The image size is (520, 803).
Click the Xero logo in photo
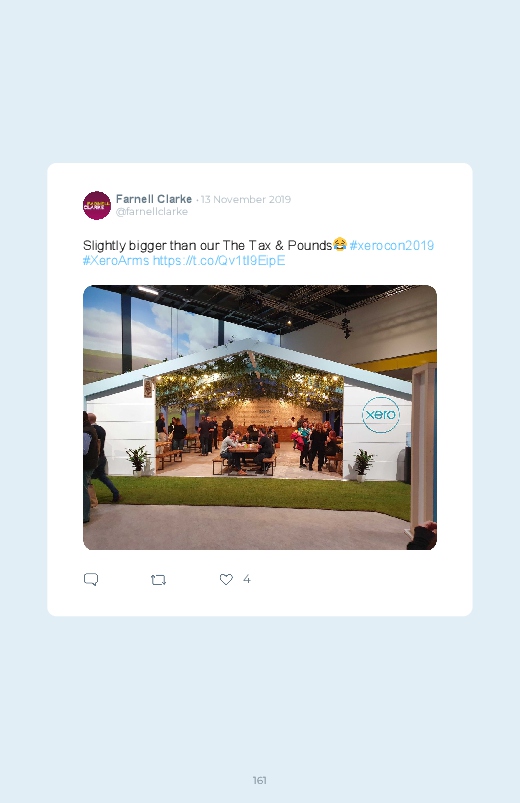tap(381, 414)
